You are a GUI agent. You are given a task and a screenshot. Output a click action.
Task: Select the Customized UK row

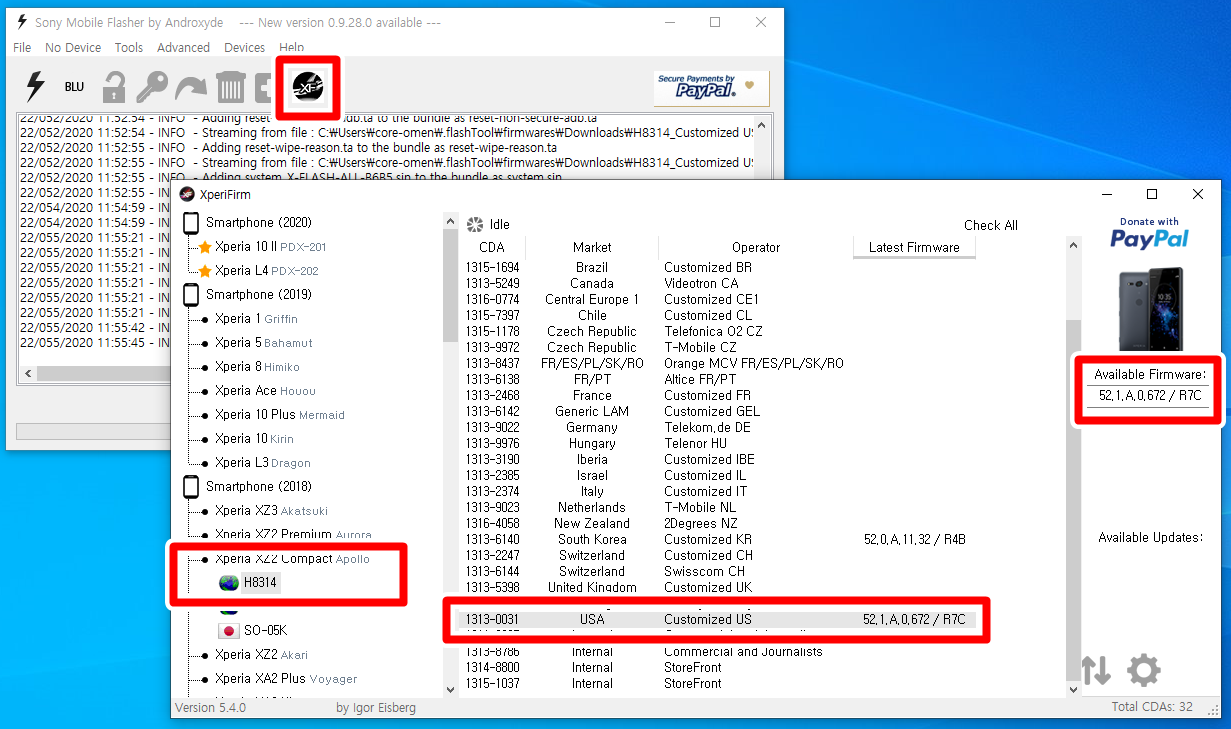click(x=716, y=587)
